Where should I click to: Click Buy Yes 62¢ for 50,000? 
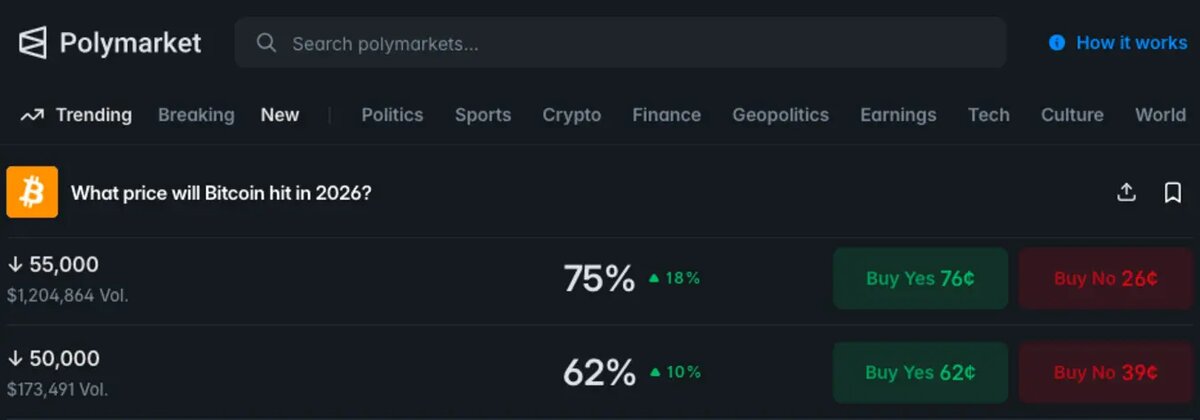click(920, 372)
